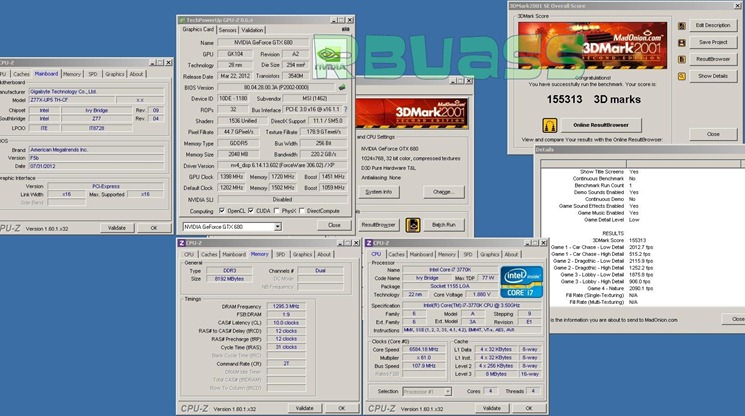The height and width of the screenshot is (416, 745).
Task: Click the BIOS Version field in GPU-Z
Action: click(277, 87)
